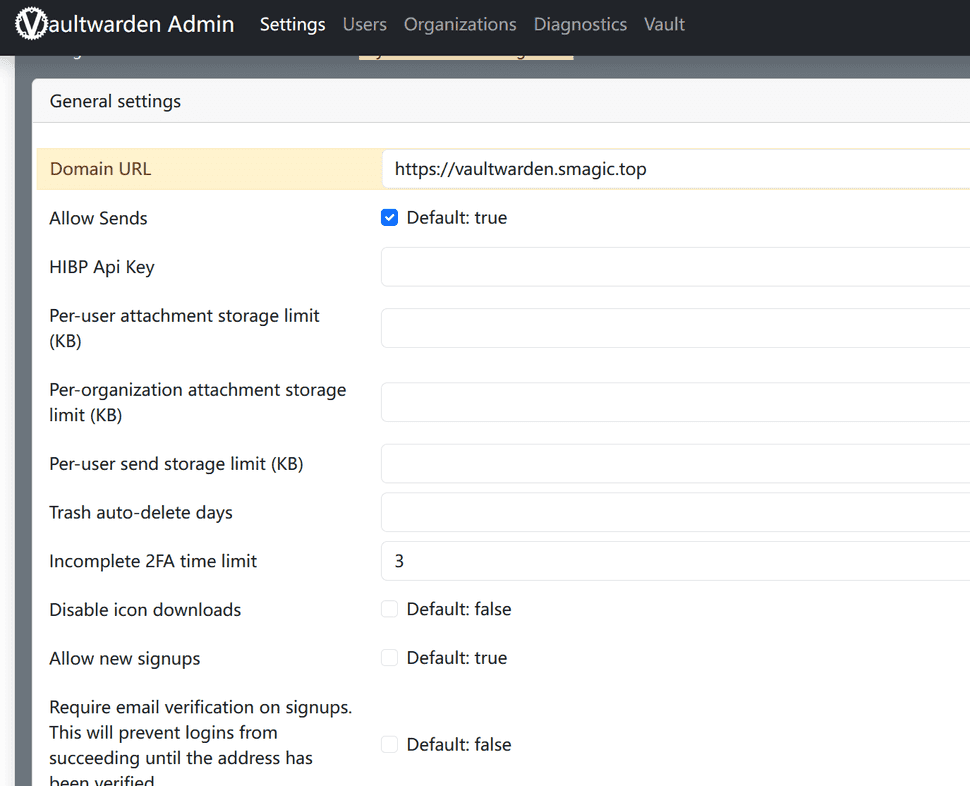Click Trash auto-delete days field
Image resolution: width=970 pixels, height=786 pixels.
click(676, 512)
